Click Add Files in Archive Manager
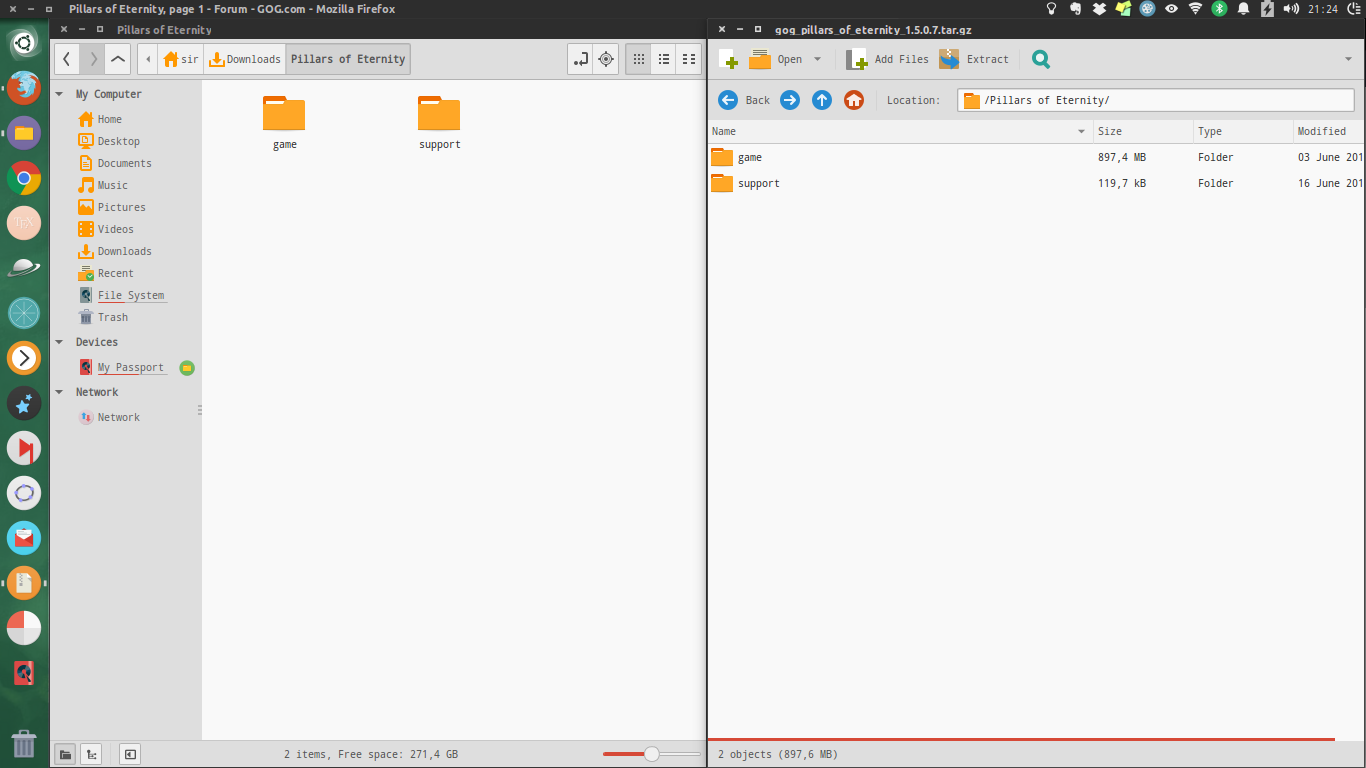1366x768 pixels. pos(887,59)
